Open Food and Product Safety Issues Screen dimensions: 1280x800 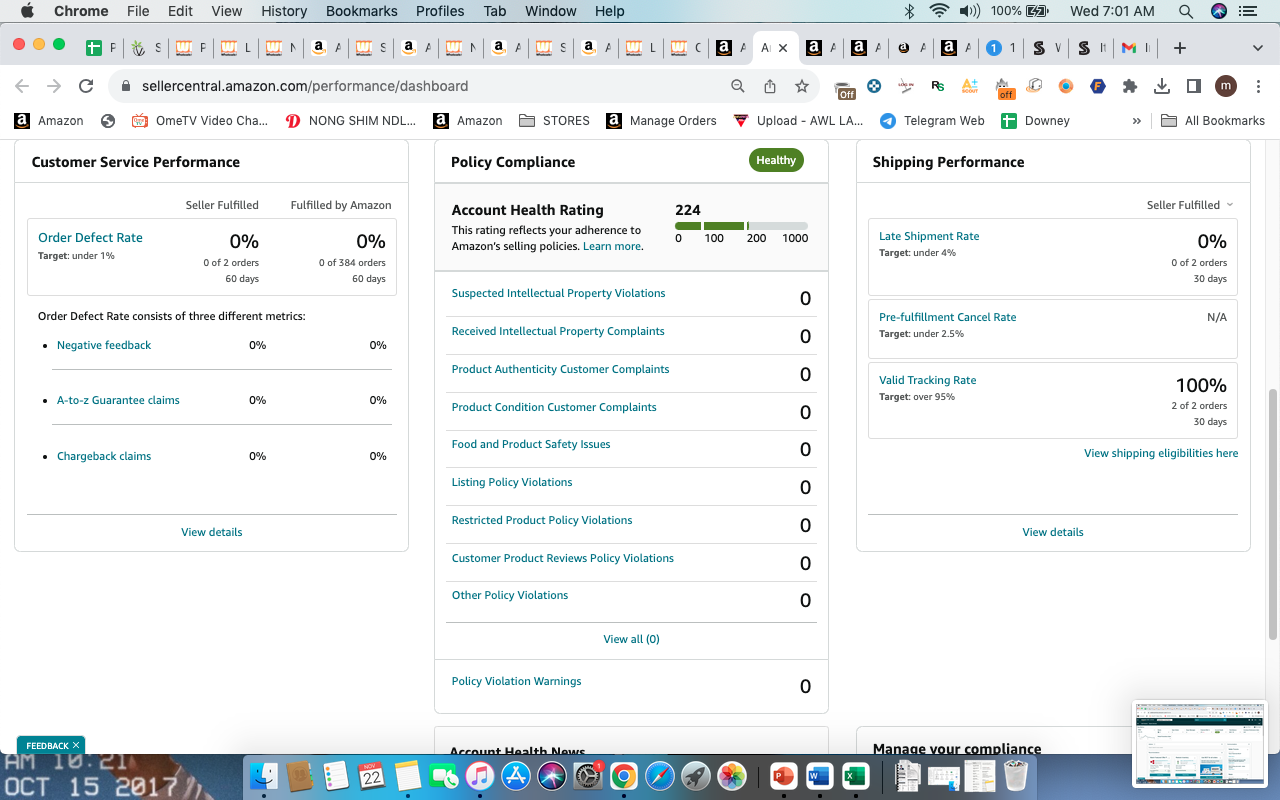click(x=531, y=444)
